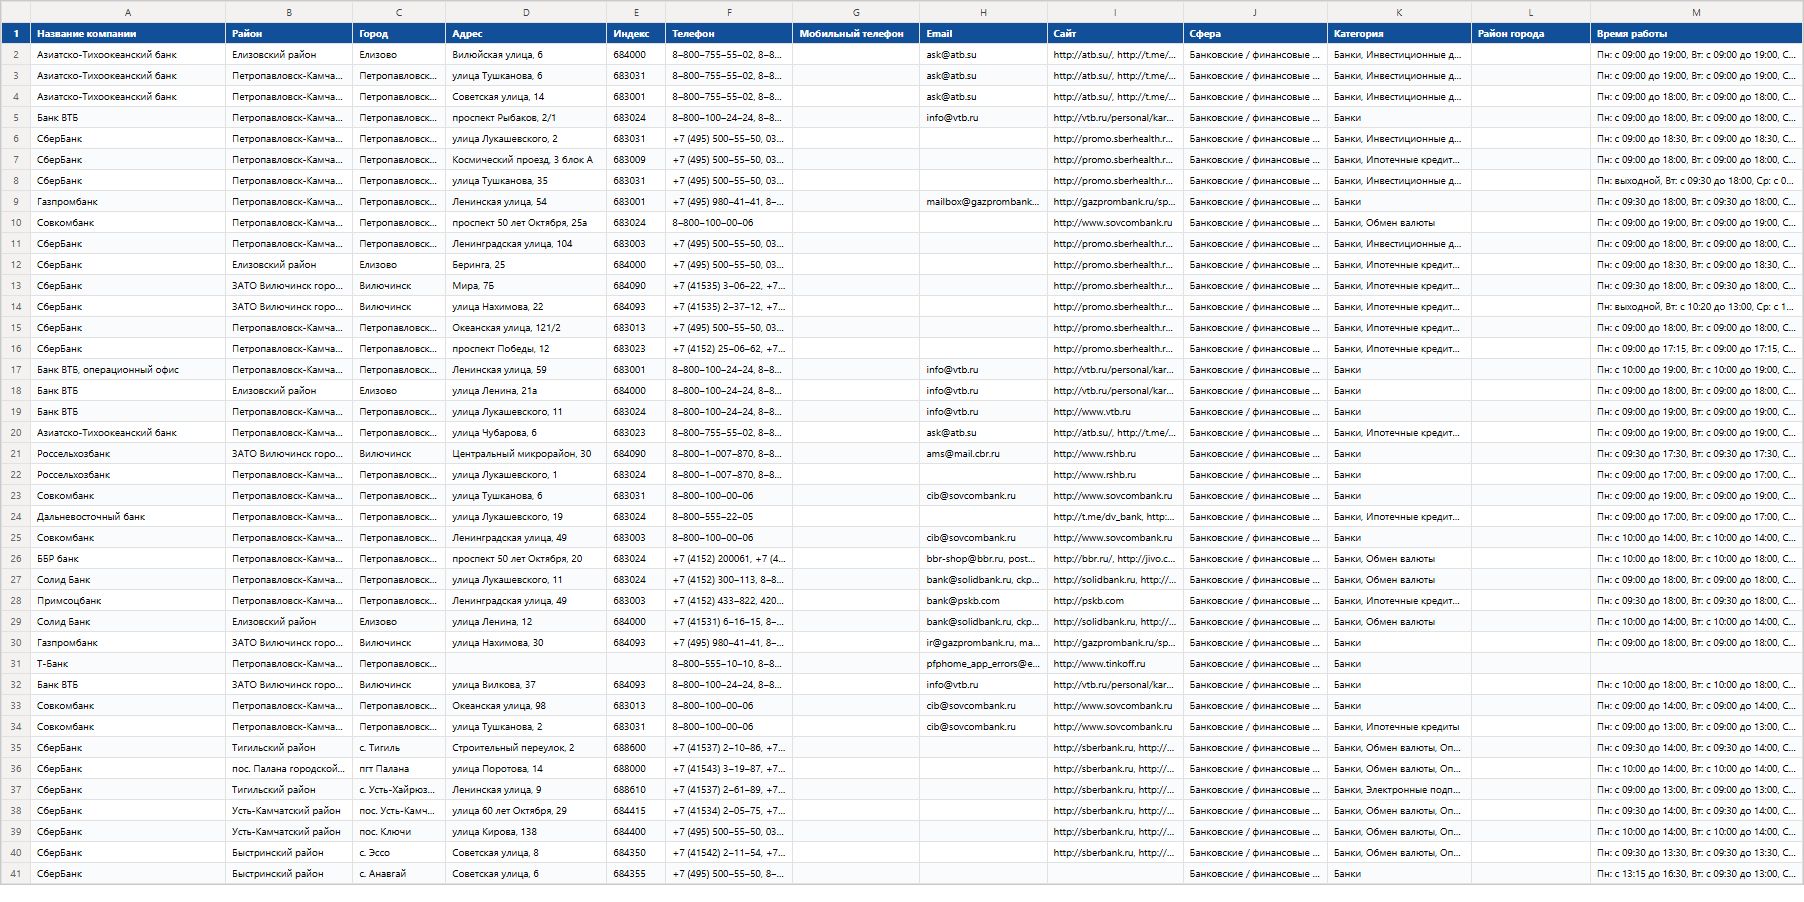Click the "Email" header cell
This screenshot has height=902, width=1804.
pos(983,34)
